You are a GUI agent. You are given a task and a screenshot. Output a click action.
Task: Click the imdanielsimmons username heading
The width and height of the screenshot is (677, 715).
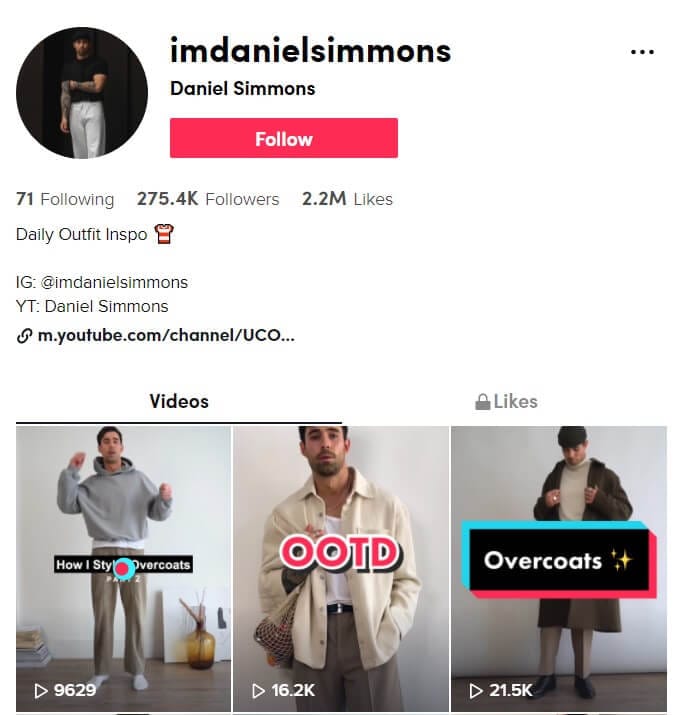click(x=310, y=51)
